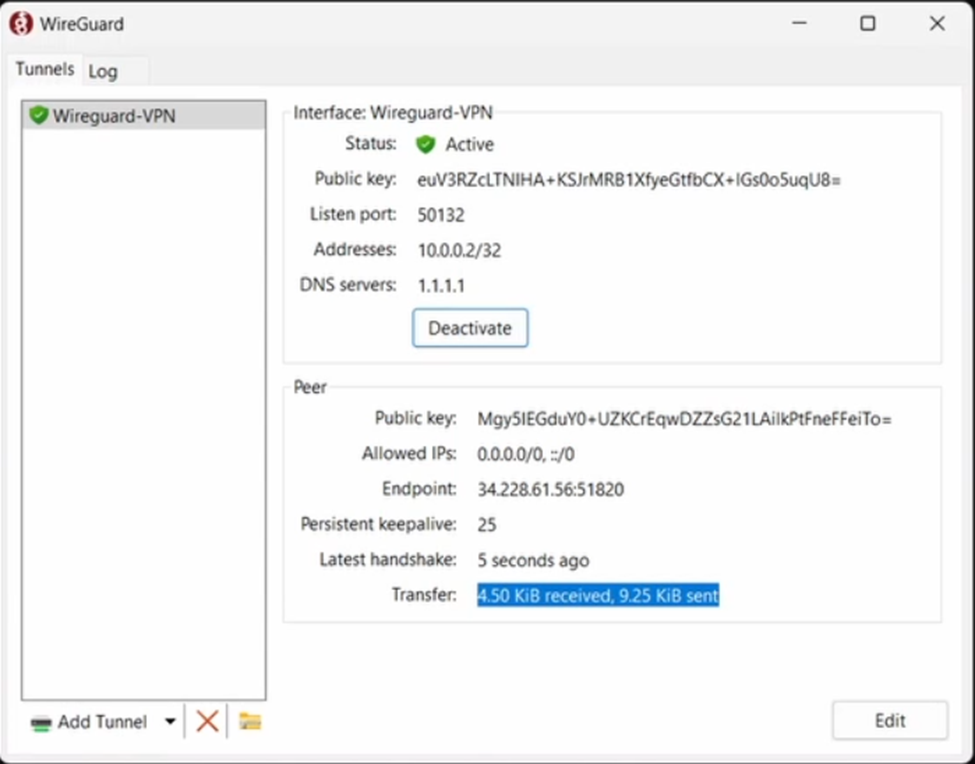Click the highlighted Transfer statistics text
975x764 pixels.
(x=598, y=596)
